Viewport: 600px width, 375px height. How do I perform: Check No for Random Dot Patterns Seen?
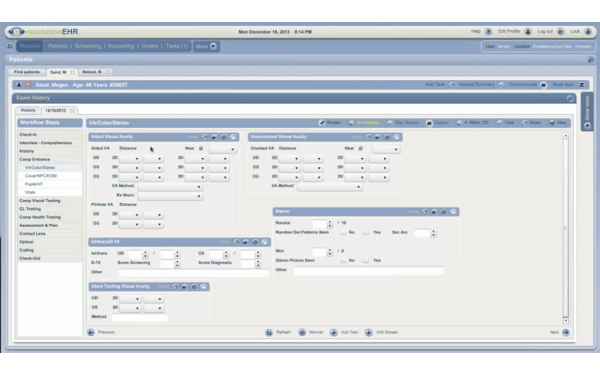[x=343, y=232]
